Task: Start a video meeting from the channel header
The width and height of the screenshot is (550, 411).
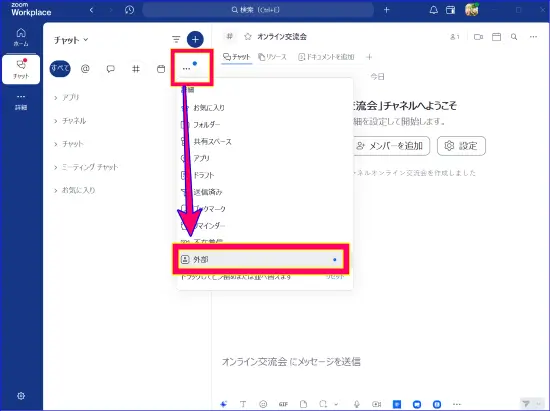Action: coord(478,37)
